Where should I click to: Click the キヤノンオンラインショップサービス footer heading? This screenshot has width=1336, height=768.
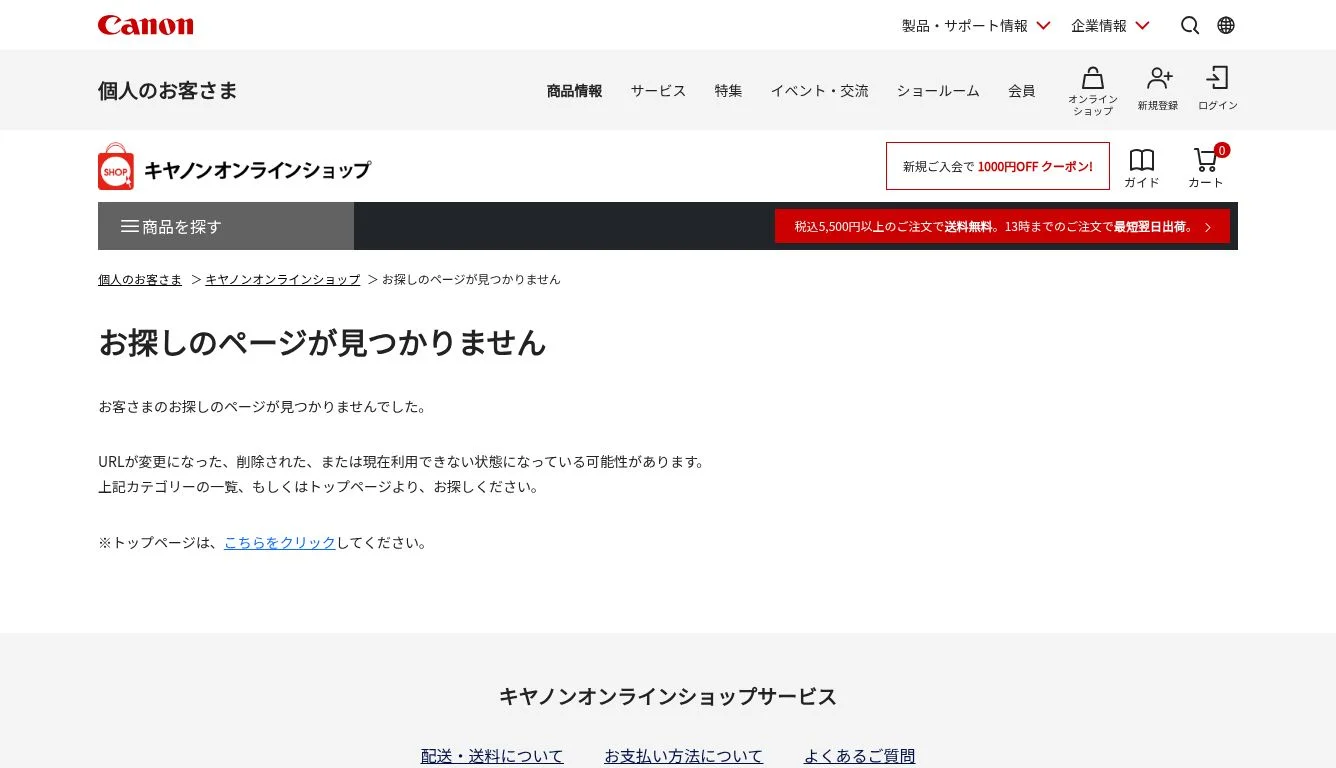point(668,697)
